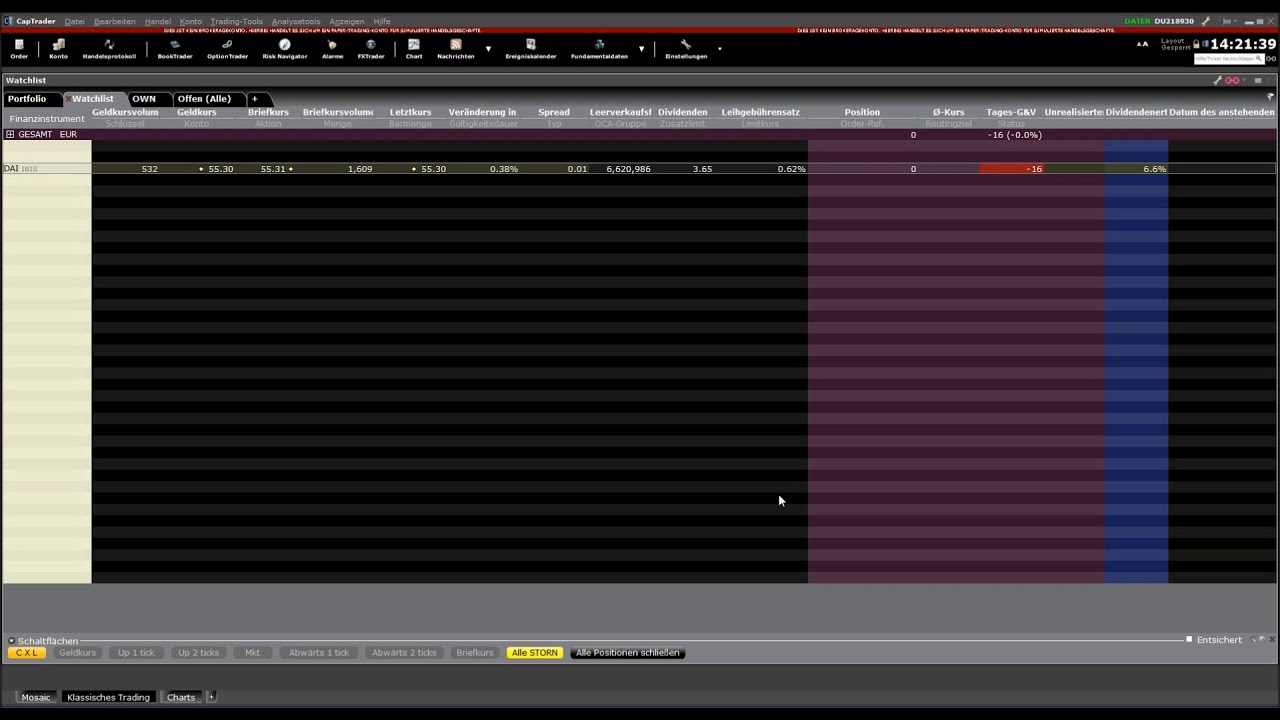Open dropdown beside pink link icon
This screenshot has width=1280, height=720.
click(1245, 80)
